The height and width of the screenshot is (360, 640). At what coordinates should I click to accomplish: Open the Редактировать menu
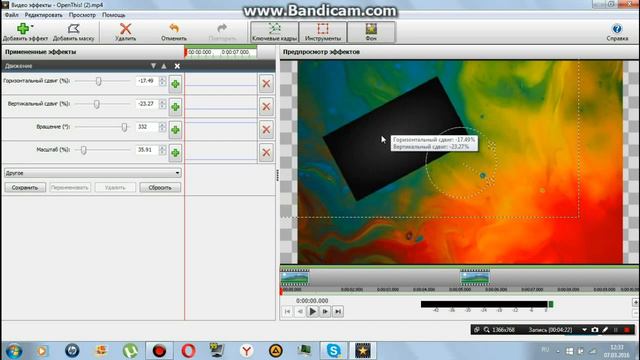44,15
